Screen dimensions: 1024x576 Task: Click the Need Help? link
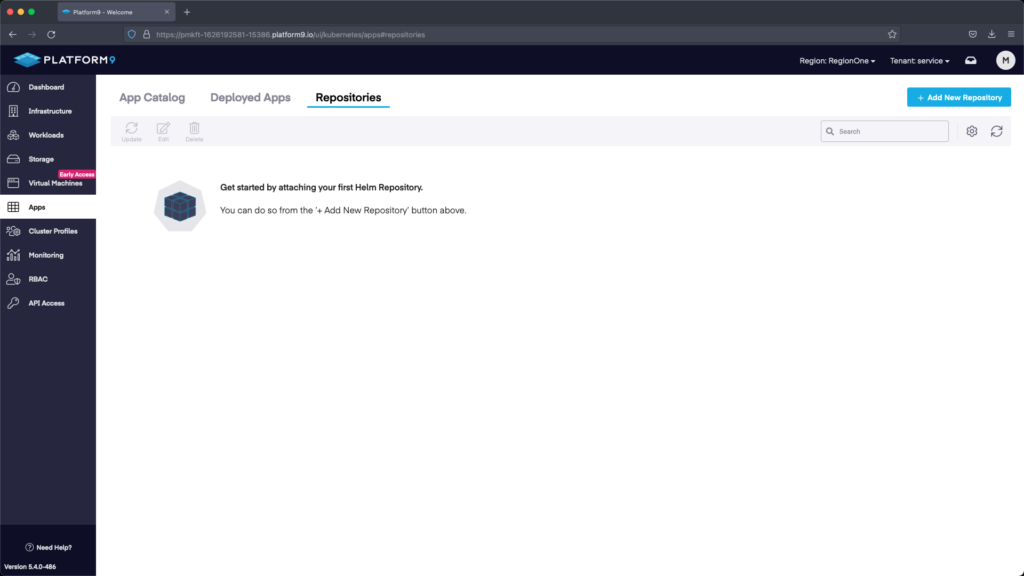click(48, 547)
